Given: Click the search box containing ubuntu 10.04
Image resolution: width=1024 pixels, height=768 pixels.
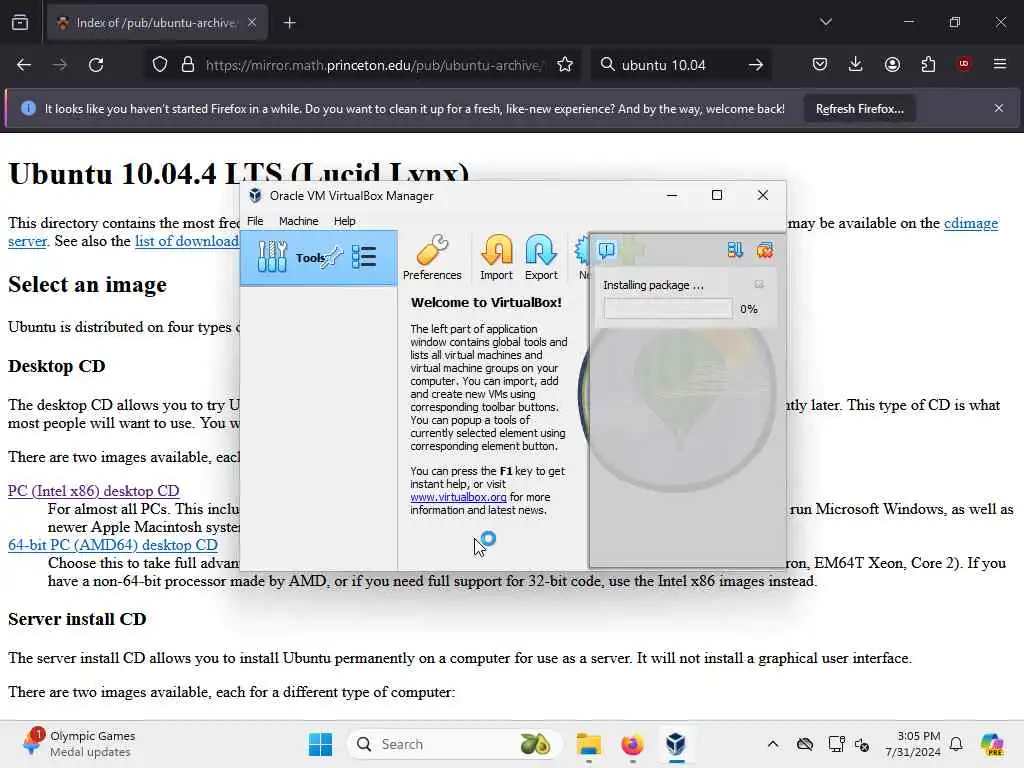Looking at the screenshot, I should (x=679, y=65).
